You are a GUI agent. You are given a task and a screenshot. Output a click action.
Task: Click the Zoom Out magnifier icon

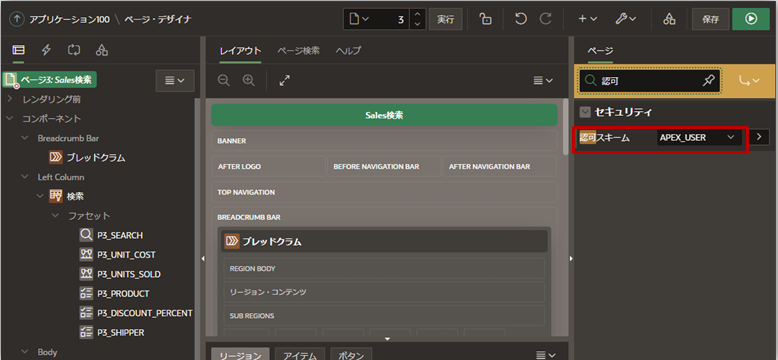tap(224, 80)
